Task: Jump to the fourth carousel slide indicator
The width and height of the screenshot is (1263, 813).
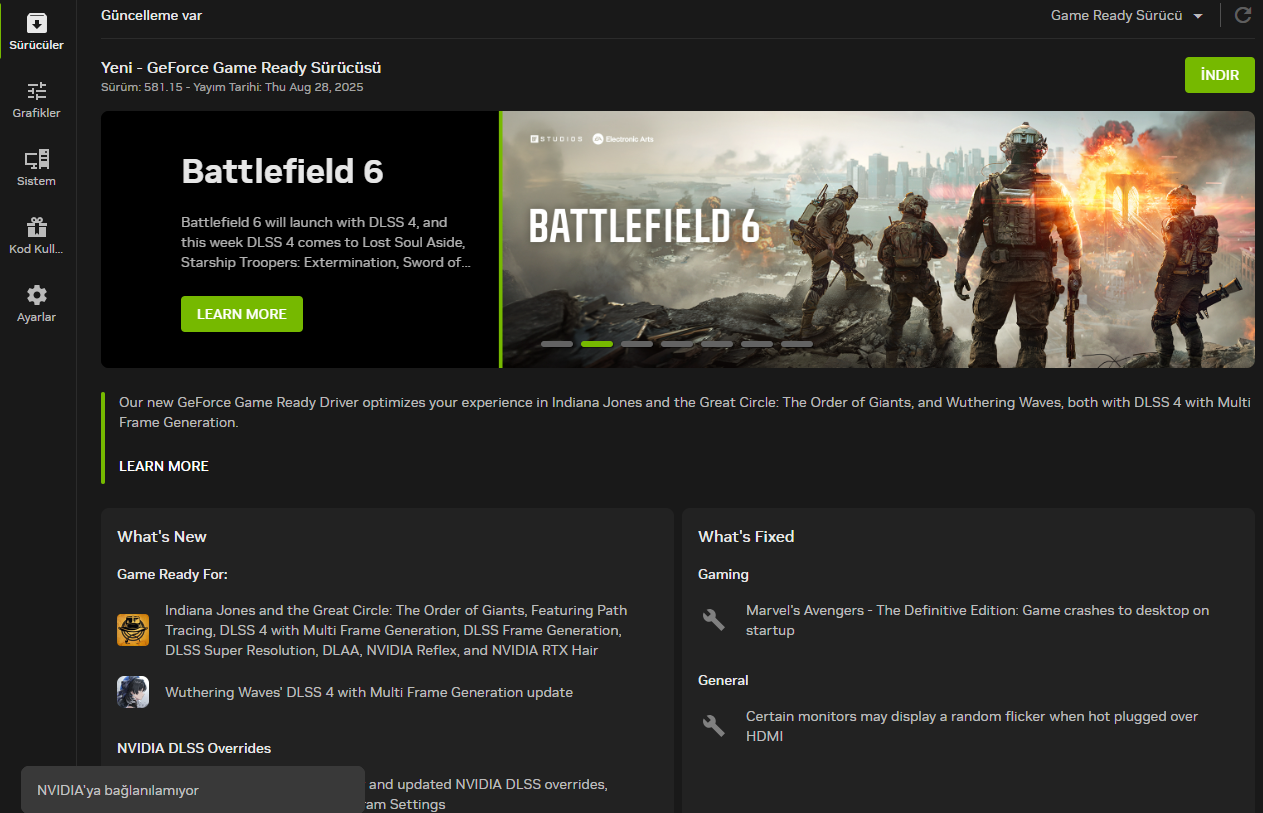Action: click(677, 344)
